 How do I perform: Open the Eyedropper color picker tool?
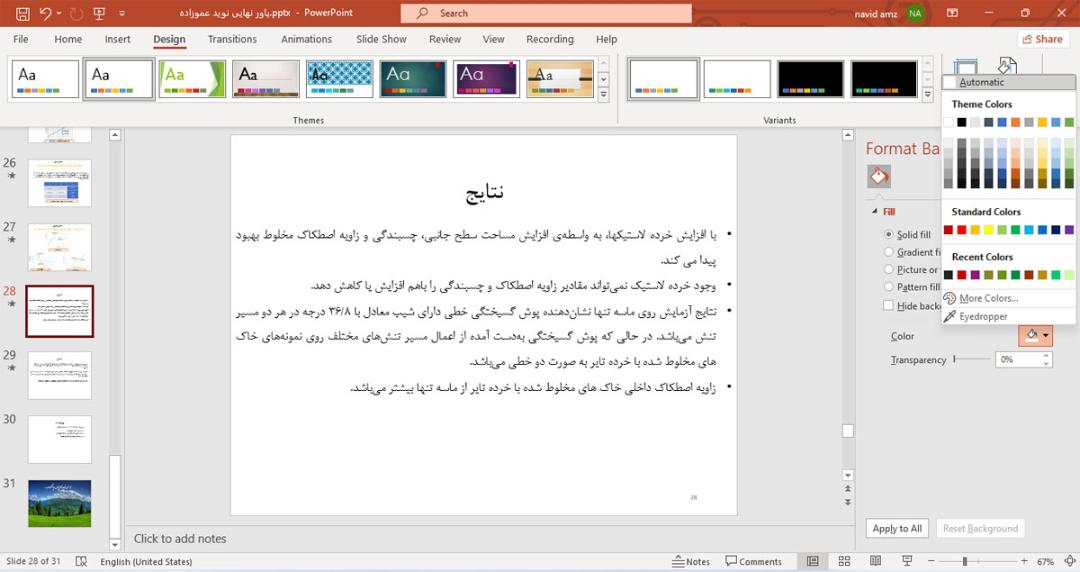[983, 316]
